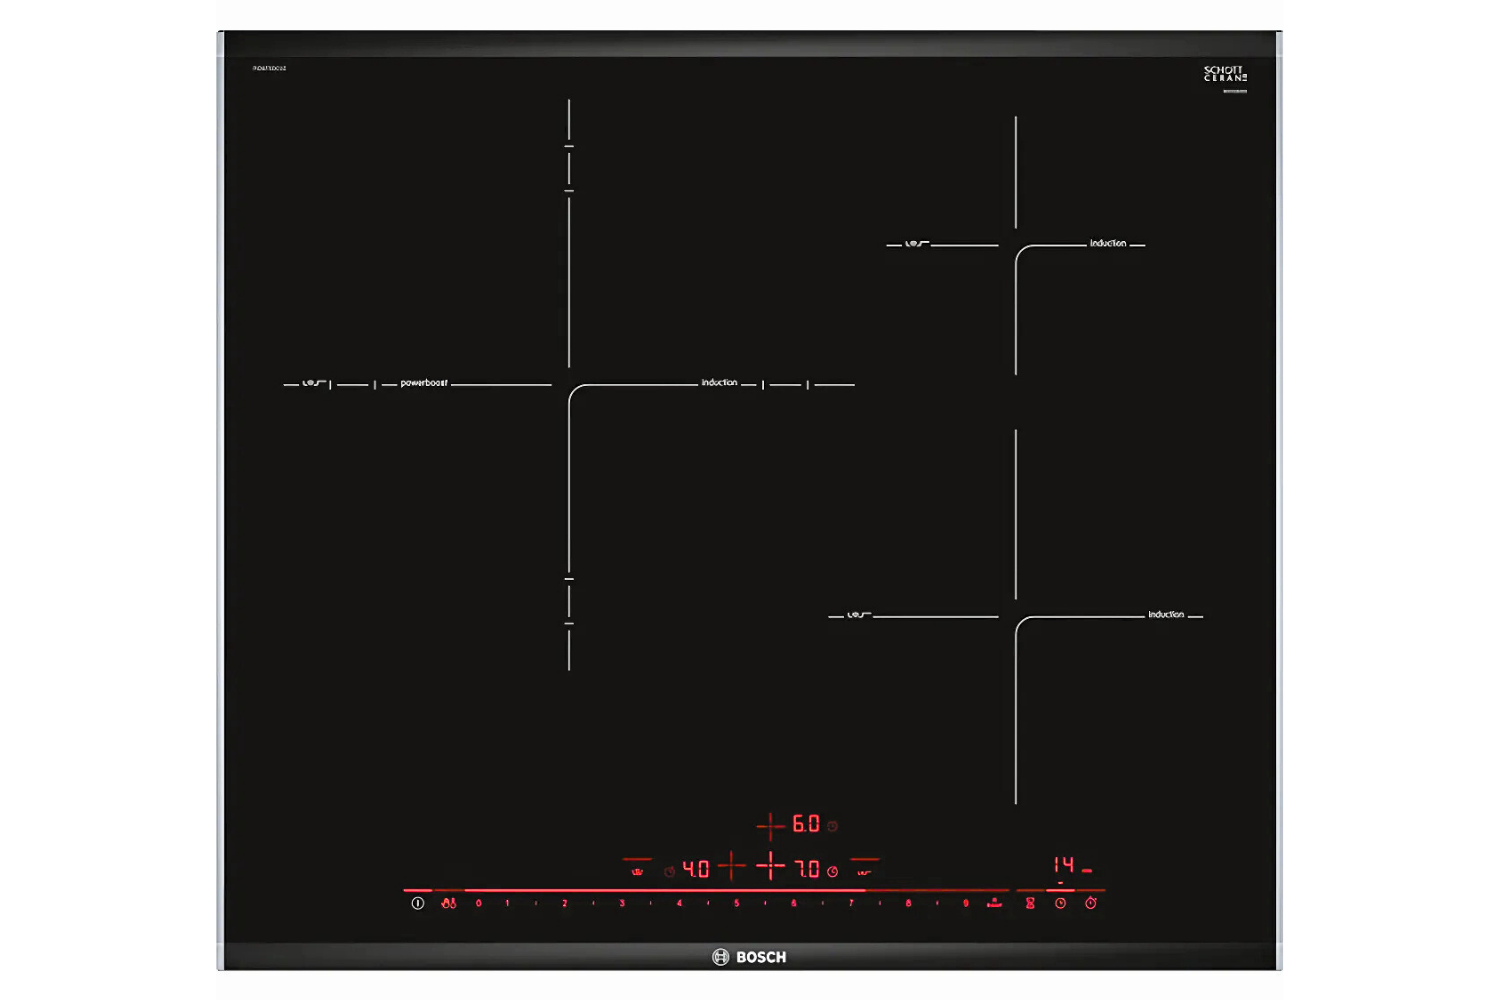
Task: Set the power slider to level 1
Action: [x=508, y=903]
